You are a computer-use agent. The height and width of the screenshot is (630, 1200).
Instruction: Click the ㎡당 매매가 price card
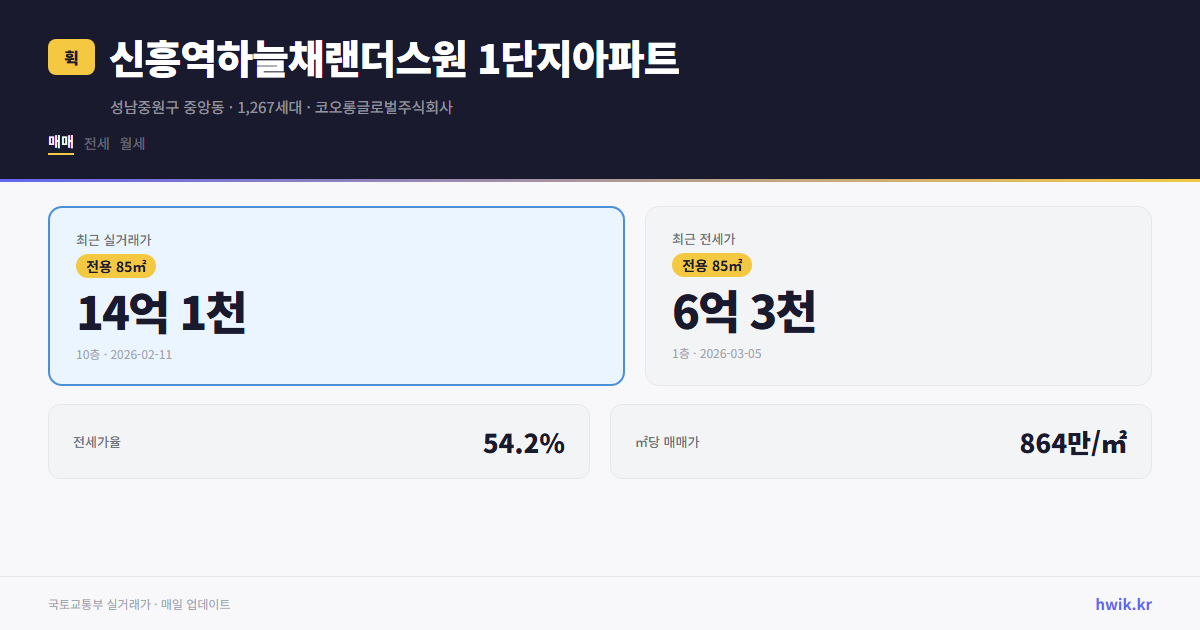pyautogui.click(x=880, y=441)
